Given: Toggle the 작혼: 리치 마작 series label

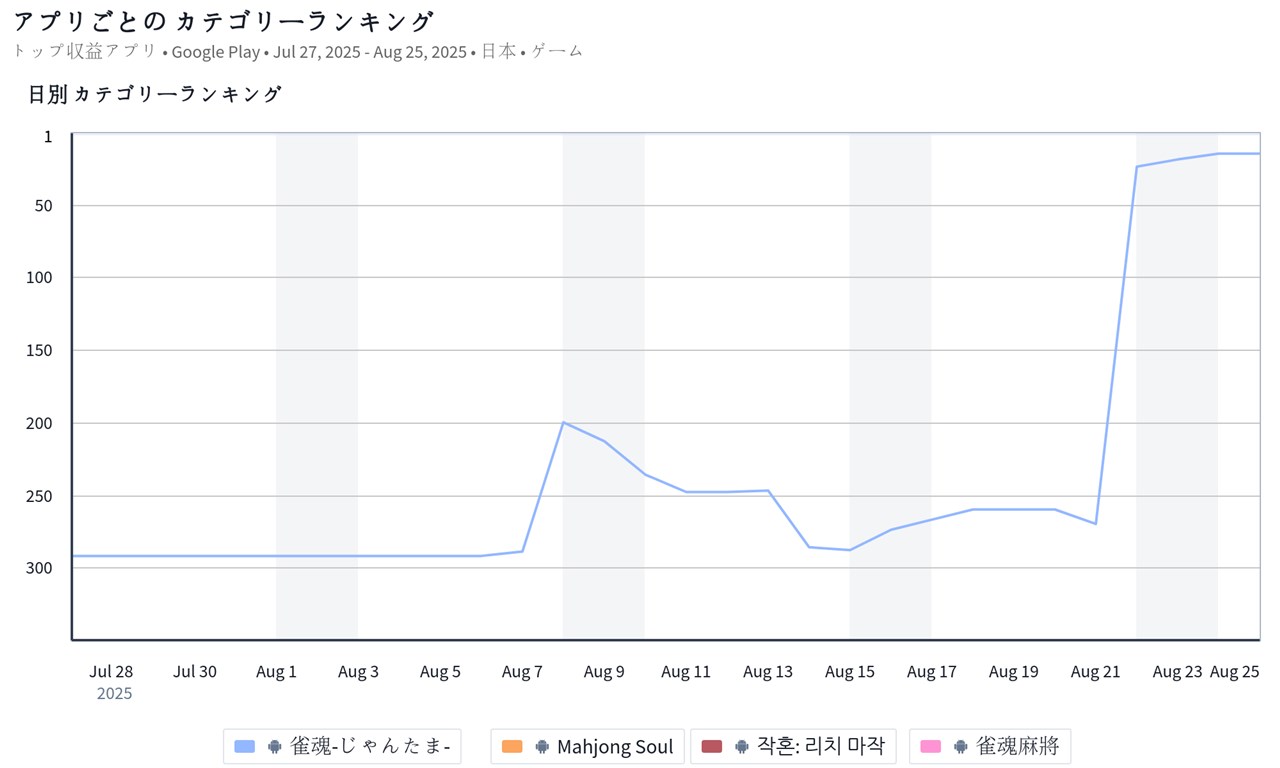Looking at the screenshot, I should click(820, 747).
